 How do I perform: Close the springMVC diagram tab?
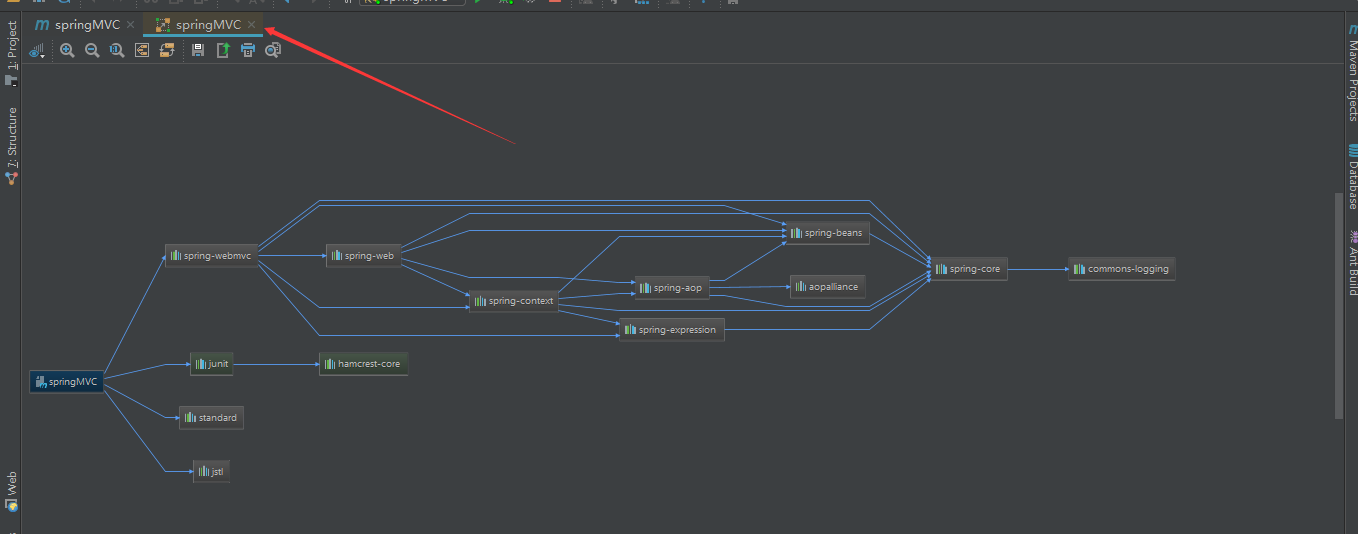(252, 25)
